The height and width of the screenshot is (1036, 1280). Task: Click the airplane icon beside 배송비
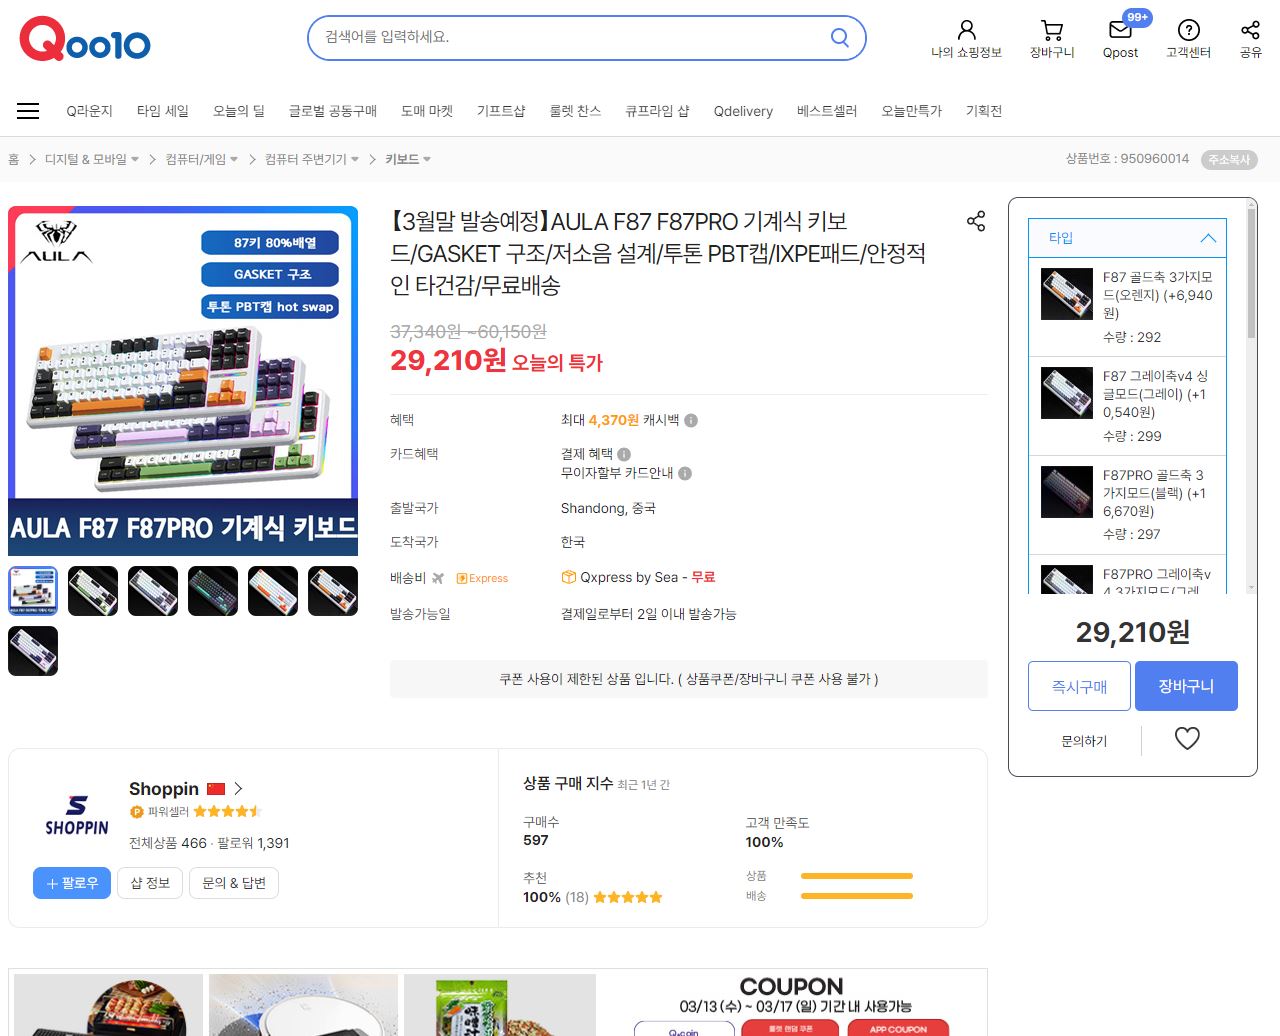pyautogui.click(x=438, y=578)
